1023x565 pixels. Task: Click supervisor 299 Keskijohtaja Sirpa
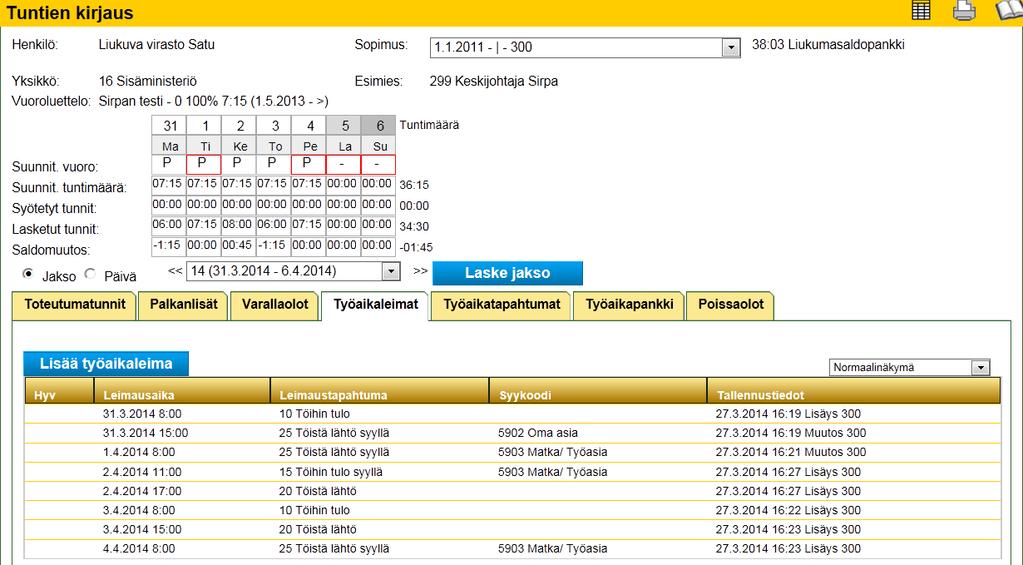[494, 82]
